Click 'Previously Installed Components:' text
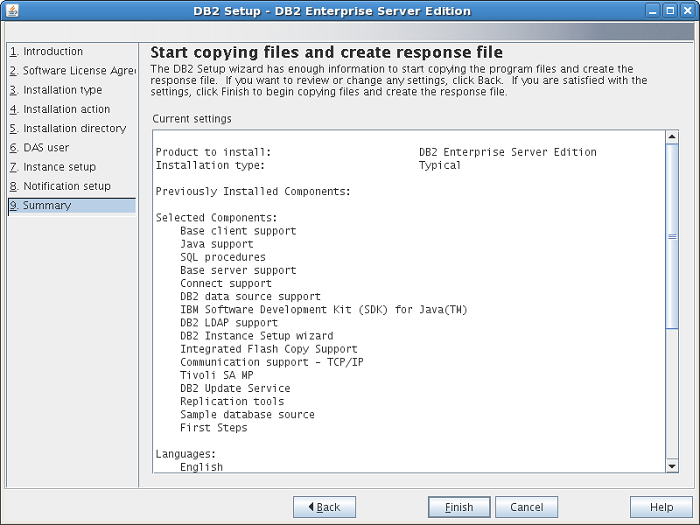The width and height of the screenshot is (700, 525). [253, 192]
